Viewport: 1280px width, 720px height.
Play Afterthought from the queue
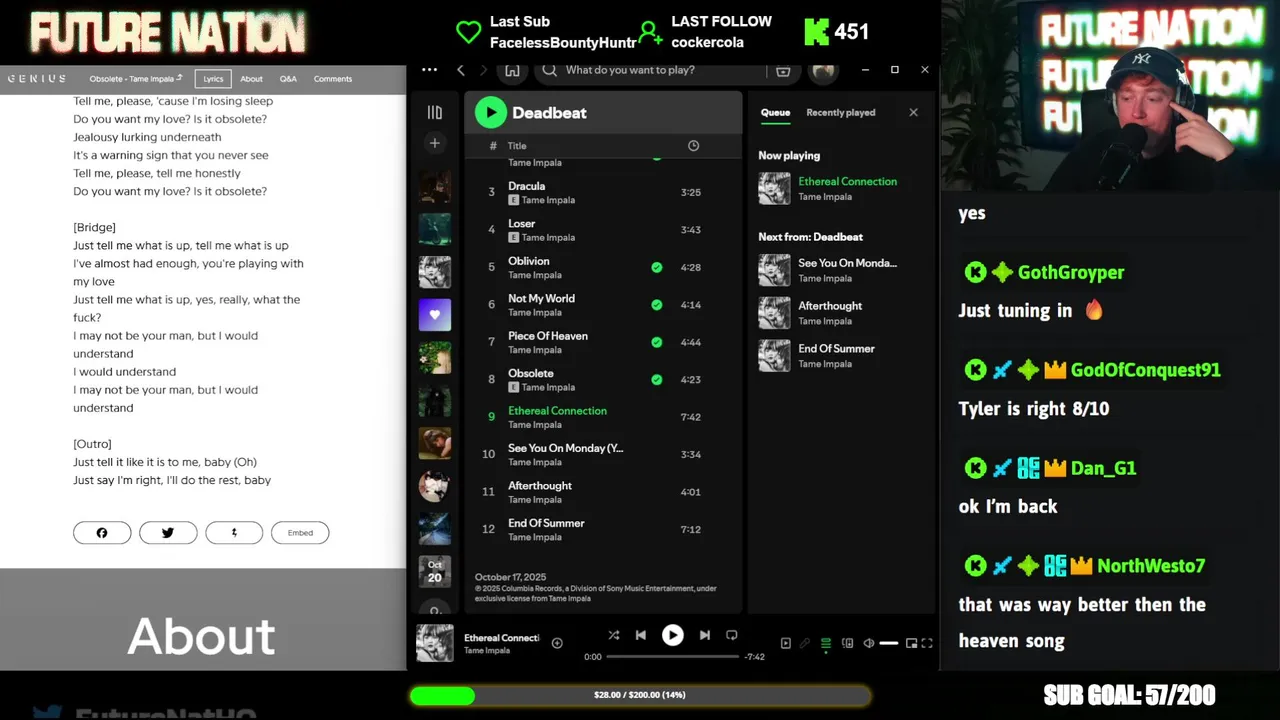840,312
